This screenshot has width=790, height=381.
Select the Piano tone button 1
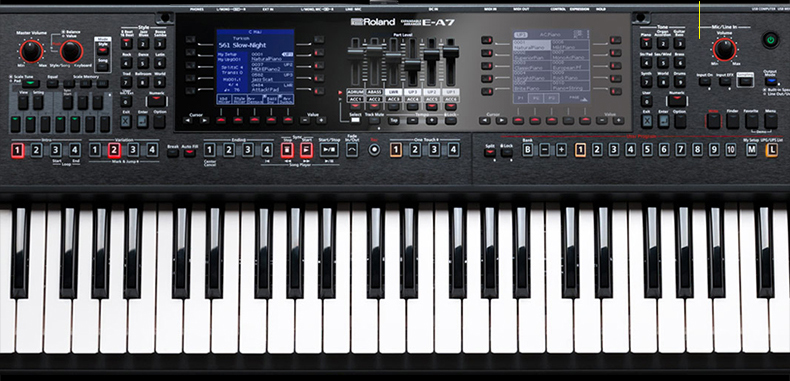[646, 43]
